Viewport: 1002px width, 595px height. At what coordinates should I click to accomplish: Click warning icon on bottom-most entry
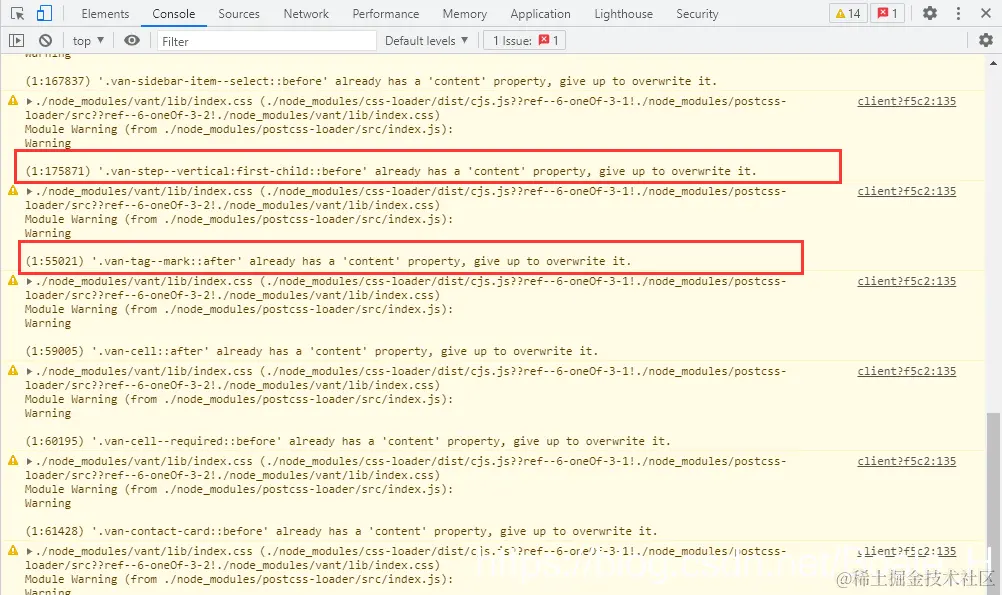[x=13, y=550]
